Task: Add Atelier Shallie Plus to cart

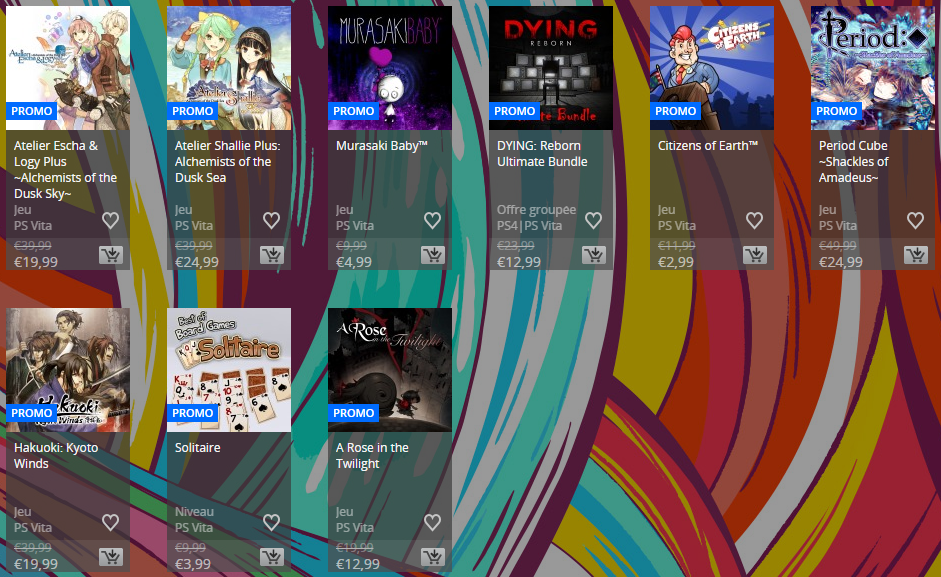Action: 271,255
